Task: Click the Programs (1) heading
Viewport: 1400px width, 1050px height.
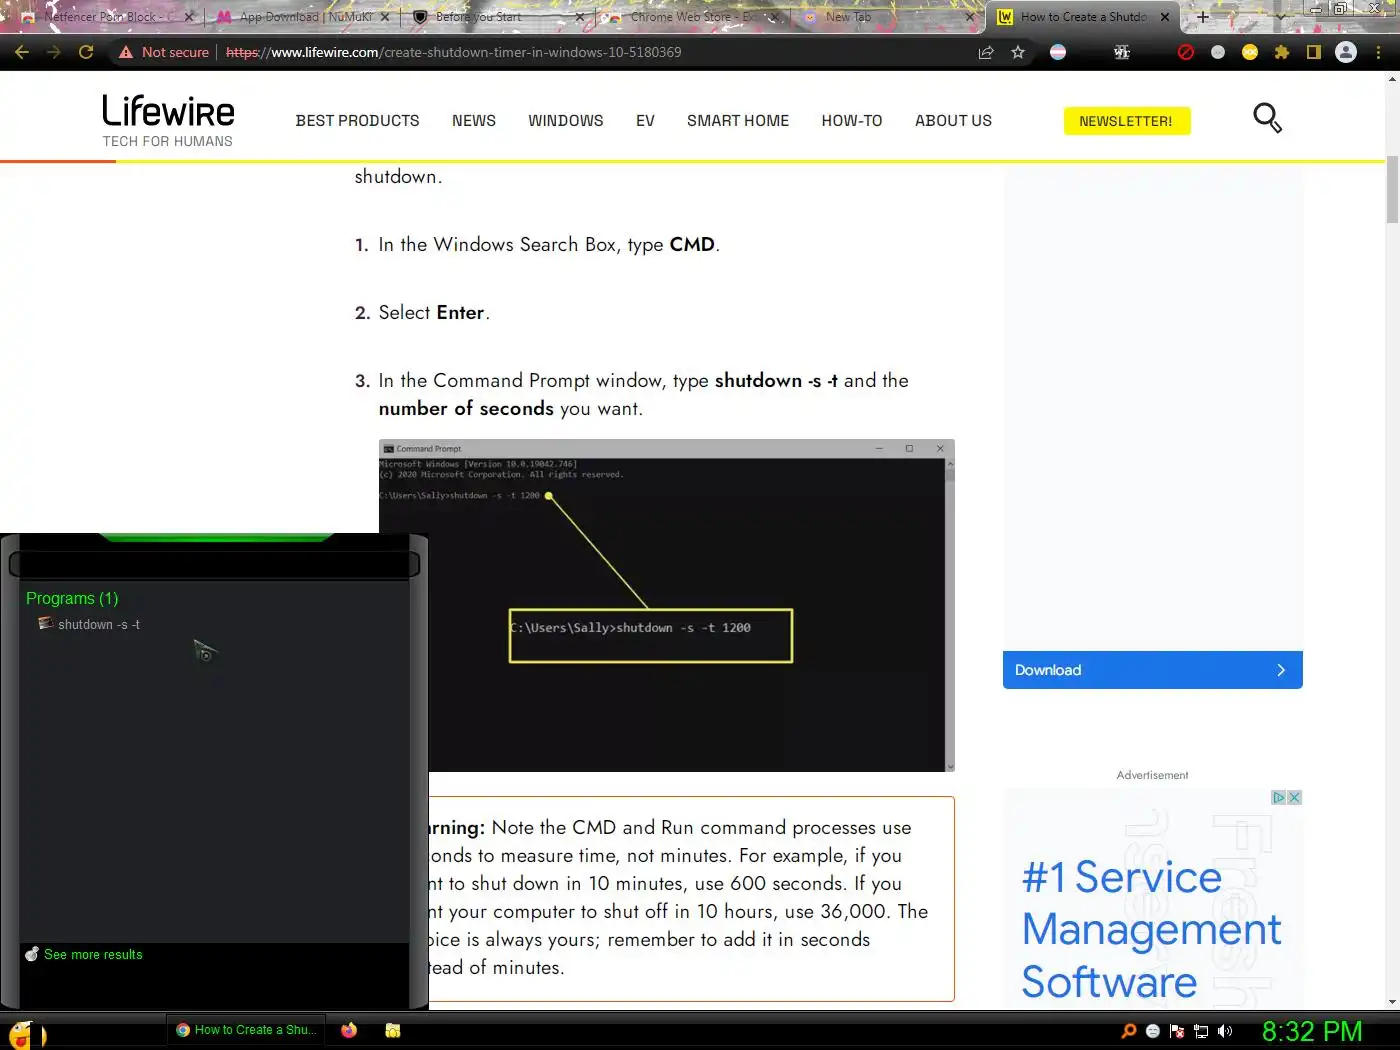Action: (x=72, y=598)
